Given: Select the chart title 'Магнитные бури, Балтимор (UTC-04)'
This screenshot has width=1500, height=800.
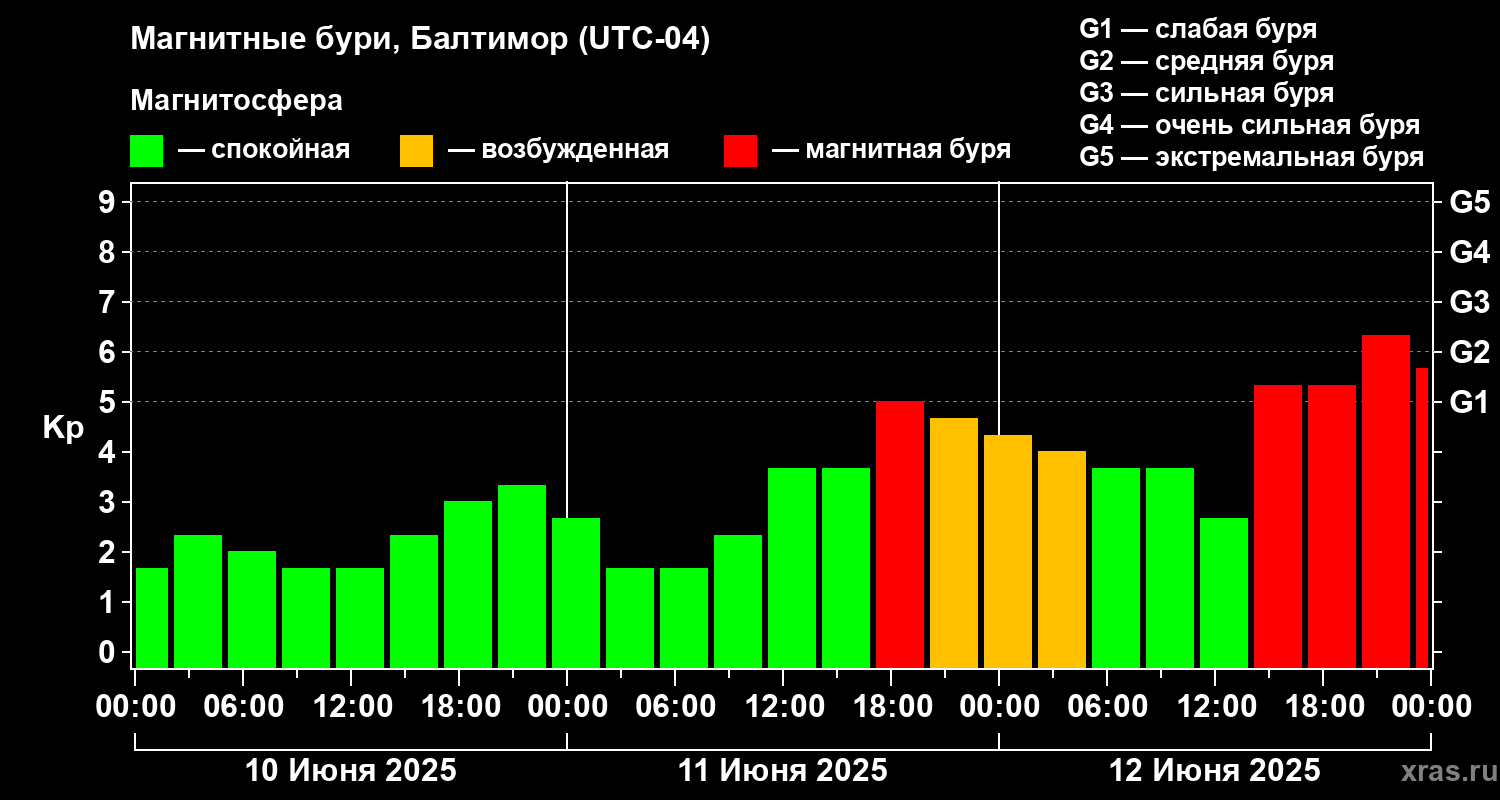Looking at the screenshot, I should 420,40.
